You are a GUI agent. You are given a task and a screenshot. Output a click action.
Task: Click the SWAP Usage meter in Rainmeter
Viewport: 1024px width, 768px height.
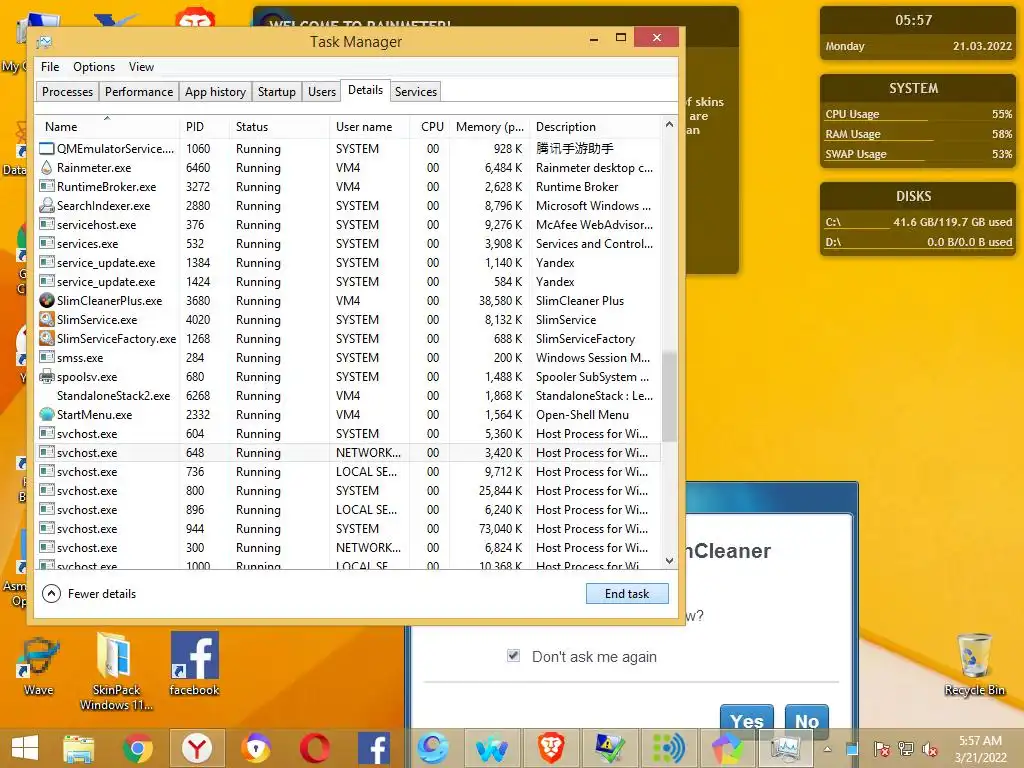[x=918, y=154]
